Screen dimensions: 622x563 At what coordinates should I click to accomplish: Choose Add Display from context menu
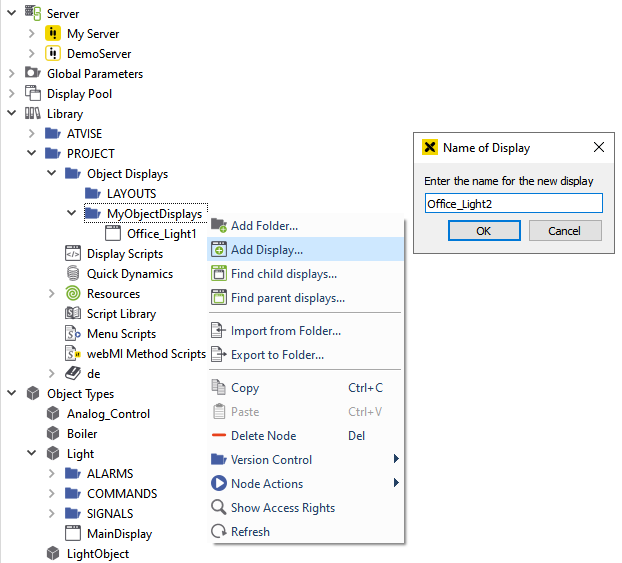pyautogui.click(x=266, y=250)
